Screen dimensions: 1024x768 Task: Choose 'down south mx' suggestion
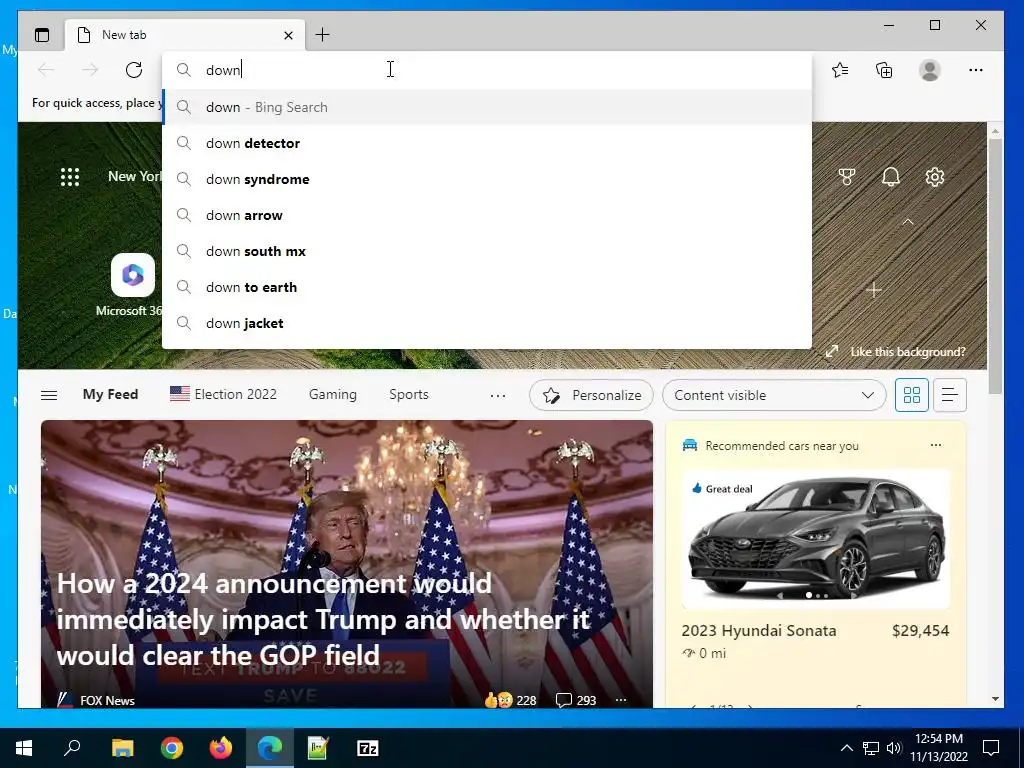487,251
